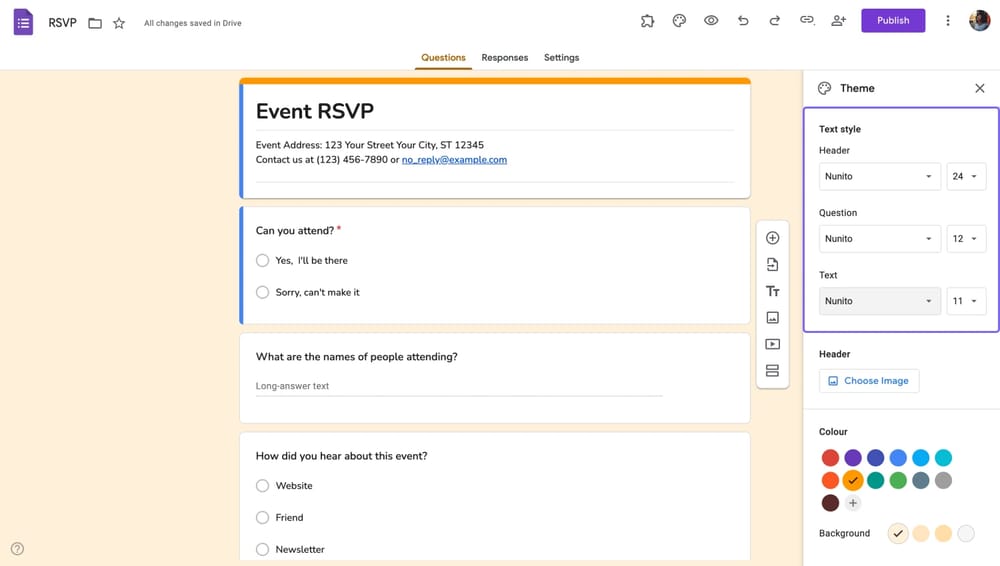The width and height of the screenshot is (1000, 566).
Task: Click the purple Publish button
Action: click(892, 20)
